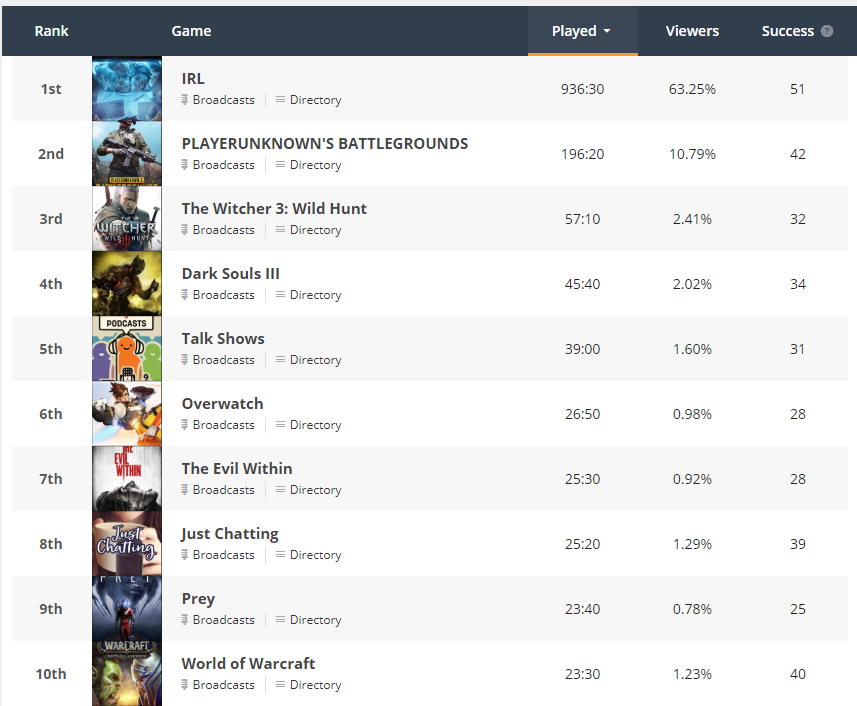Click the Rank column header

tap(51, 31)
